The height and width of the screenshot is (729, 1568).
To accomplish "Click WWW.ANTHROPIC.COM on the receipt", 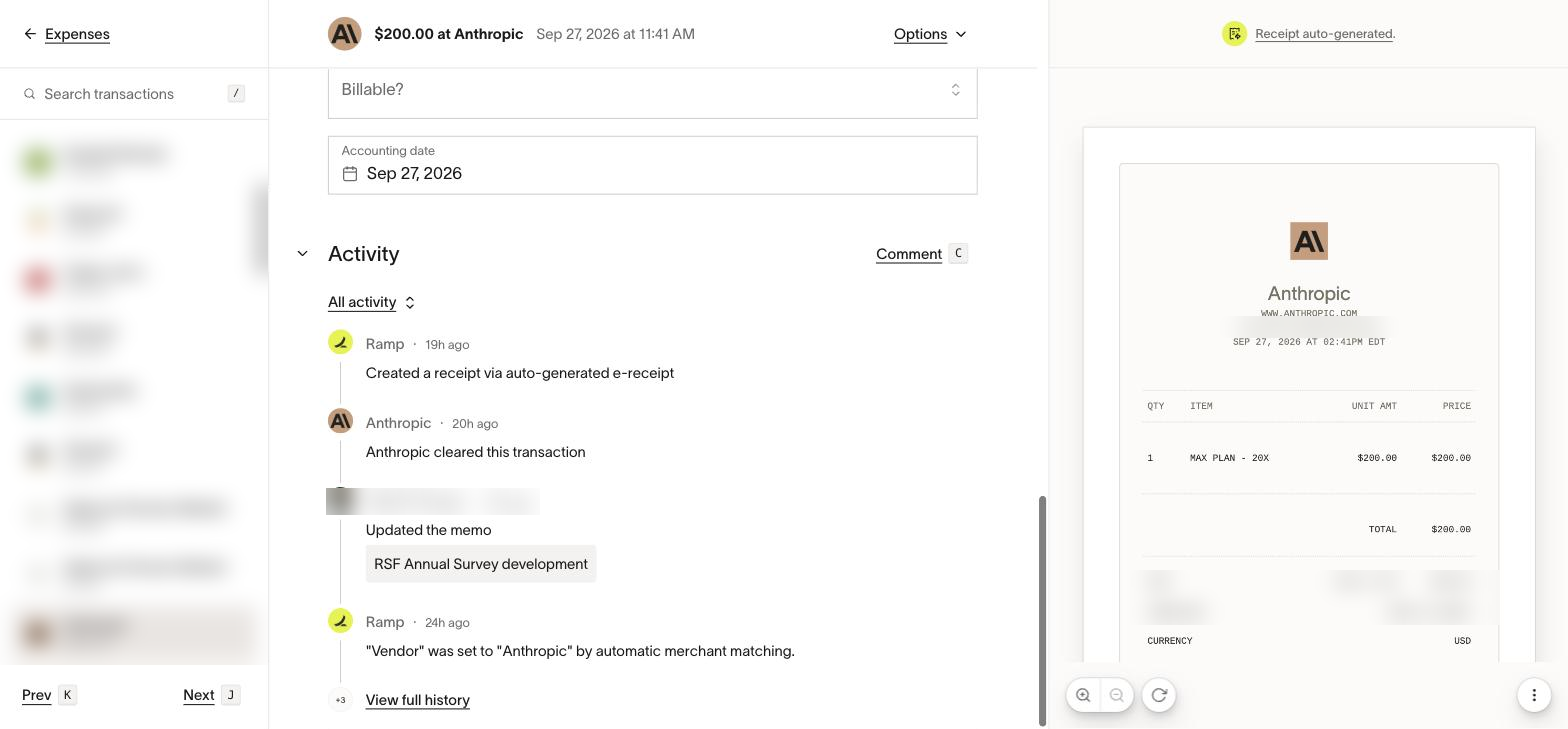I will tap(1309, 313).
